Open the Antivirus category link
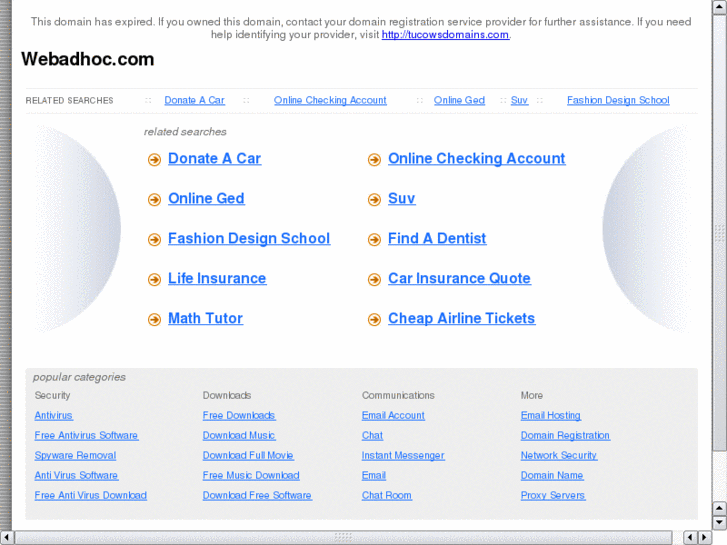Screen dimensions: 727x545 tap(53, 416)
